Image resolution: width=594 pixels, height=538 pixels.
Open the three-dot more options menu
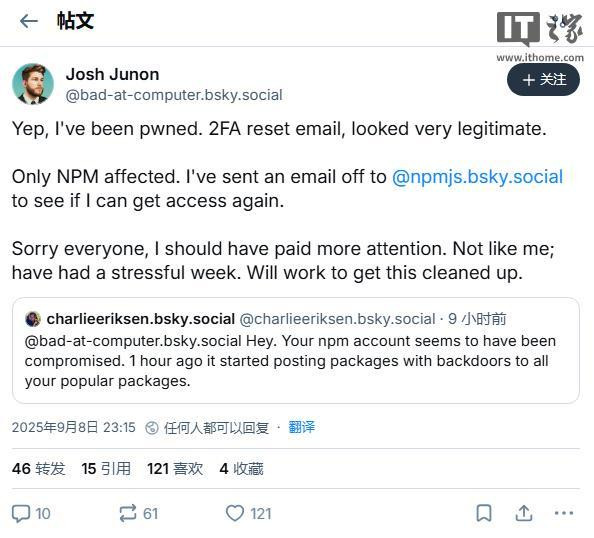coord(564,513)
